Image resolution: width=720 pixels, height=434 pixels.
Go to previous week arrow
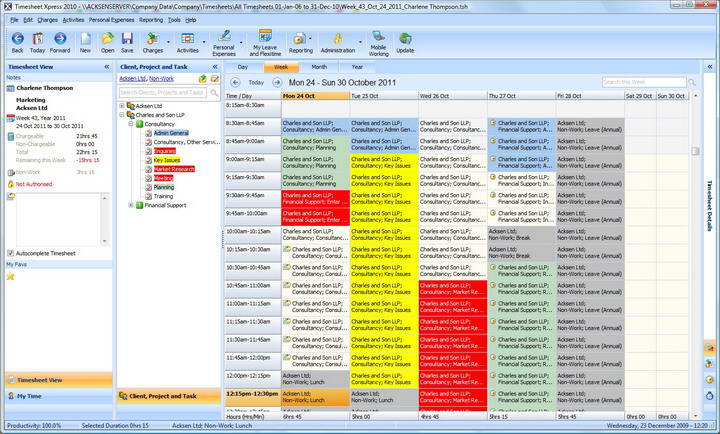point(235,83)
